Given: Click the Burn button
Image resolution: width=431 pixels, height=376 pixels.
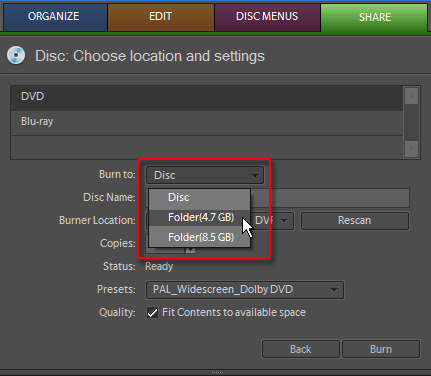Looking at the screenshot, I should tap(381, 349).
